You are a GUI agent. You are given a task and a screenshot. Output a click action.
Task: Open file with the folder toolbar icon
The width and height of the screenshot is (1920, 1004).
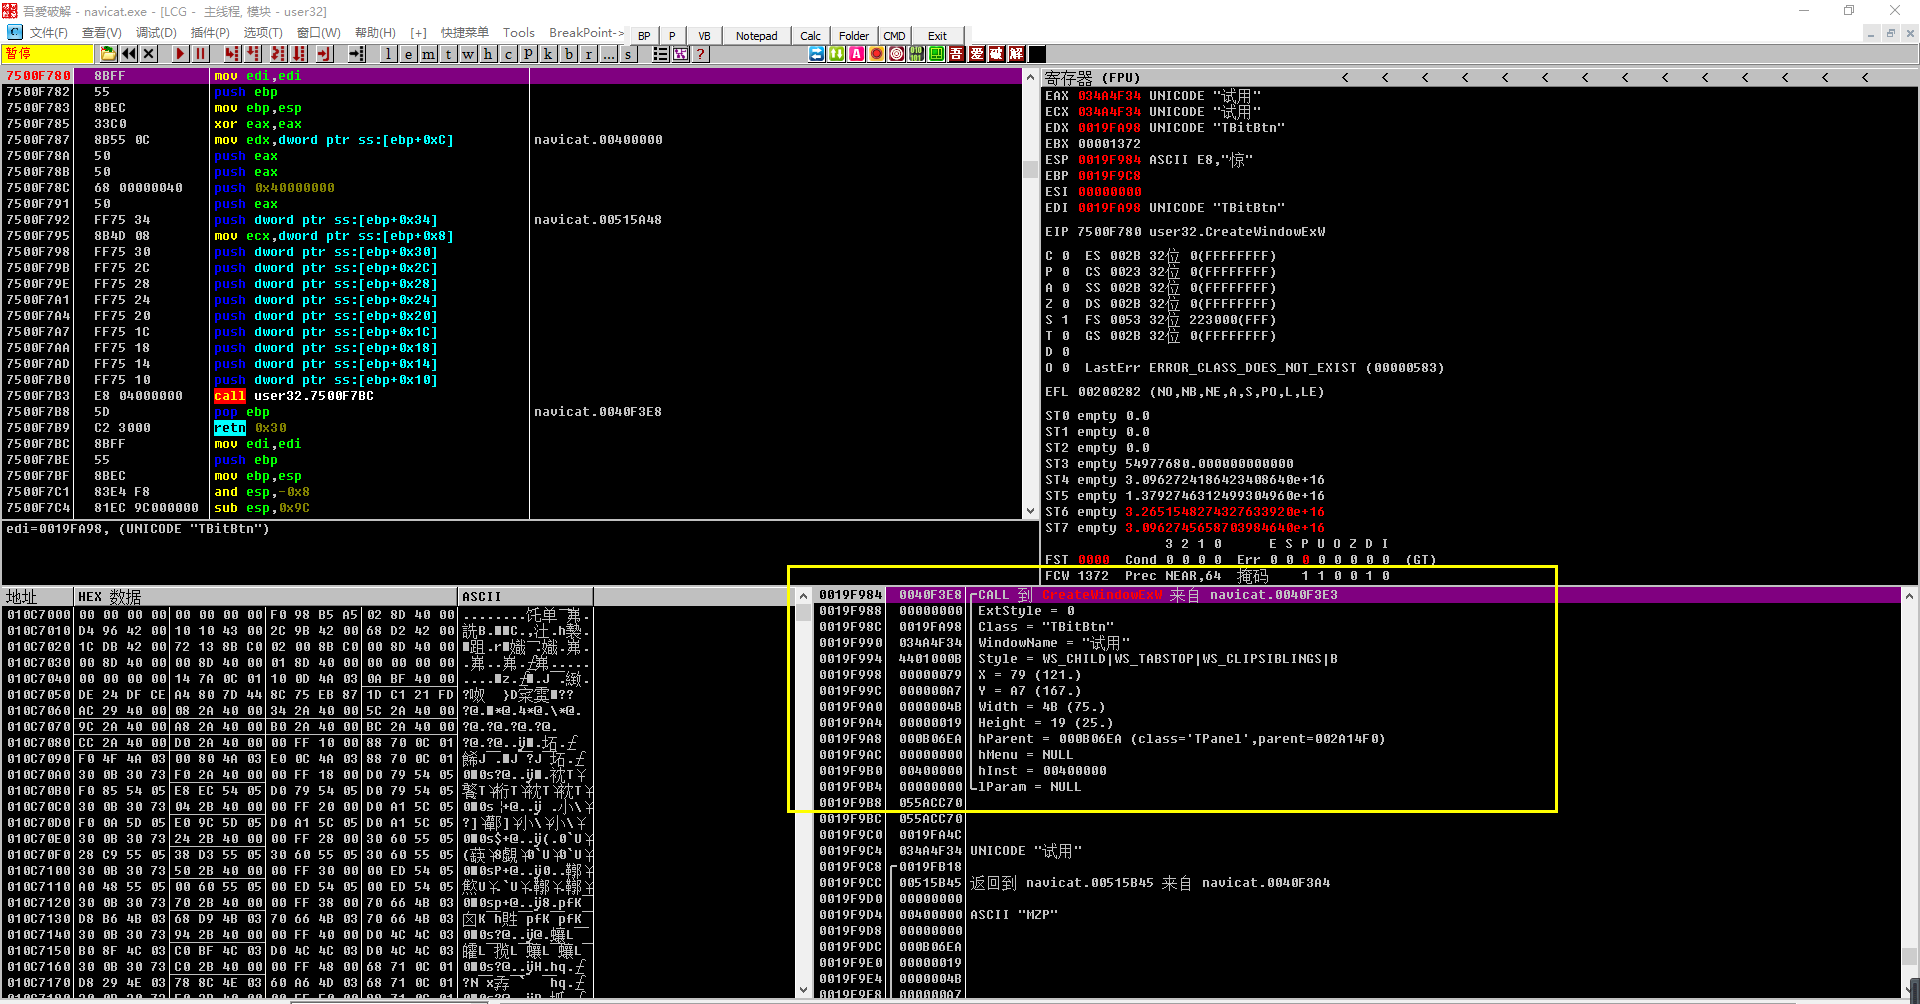(x=108, y=54)
